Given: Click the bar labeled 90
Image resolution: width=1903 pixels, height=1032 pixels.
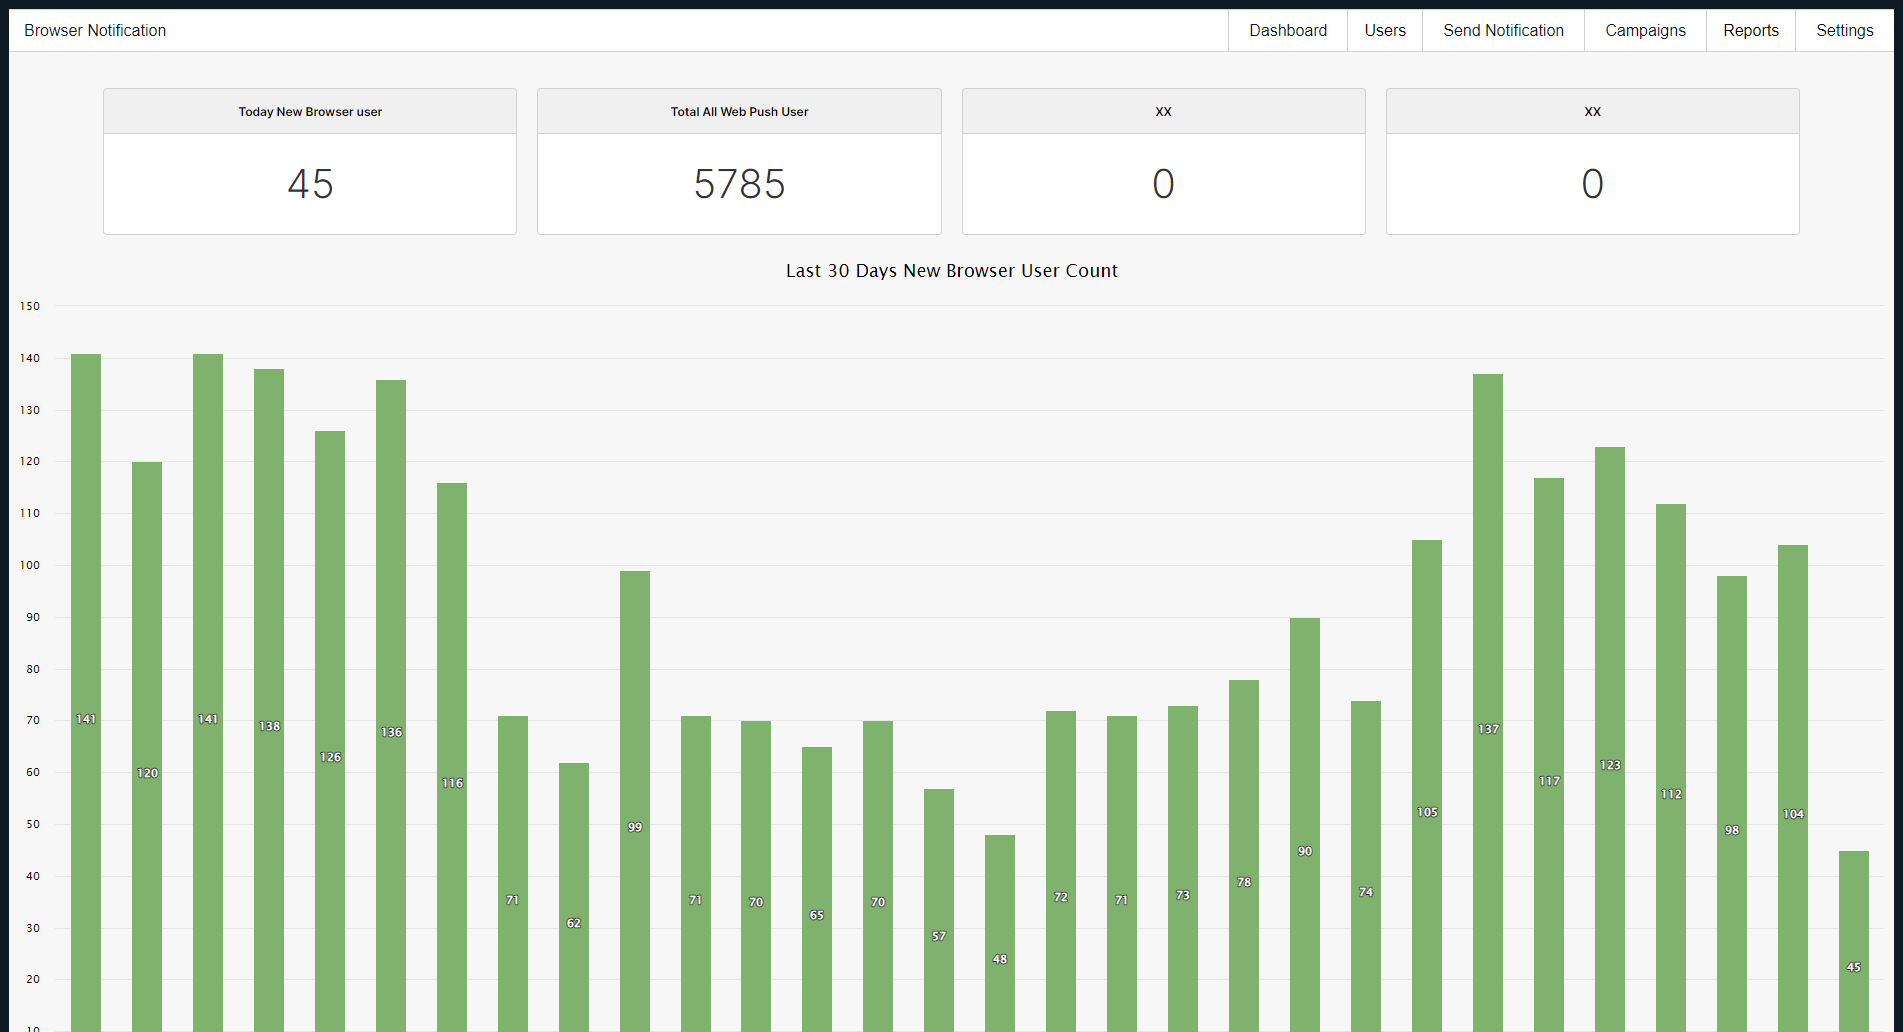Looking at the screenshot, I should pos(1305,825).
